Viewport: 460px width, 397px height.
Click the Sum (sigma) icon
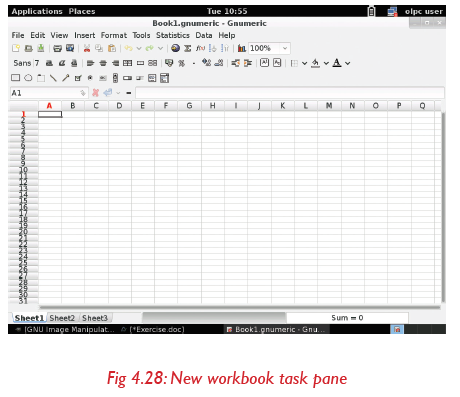188,48
